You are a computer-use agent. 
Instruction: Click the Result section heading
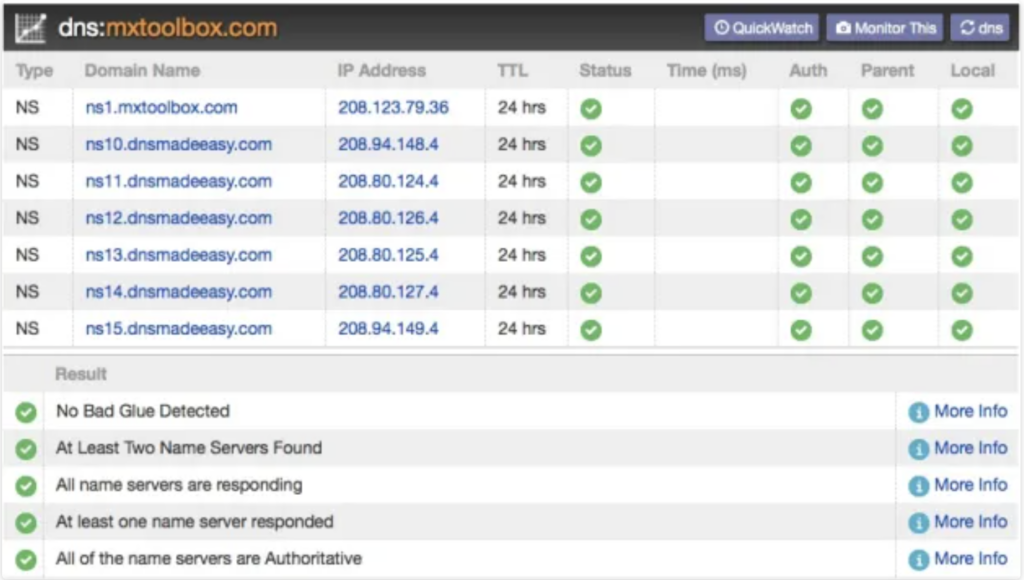pos(81,374)
